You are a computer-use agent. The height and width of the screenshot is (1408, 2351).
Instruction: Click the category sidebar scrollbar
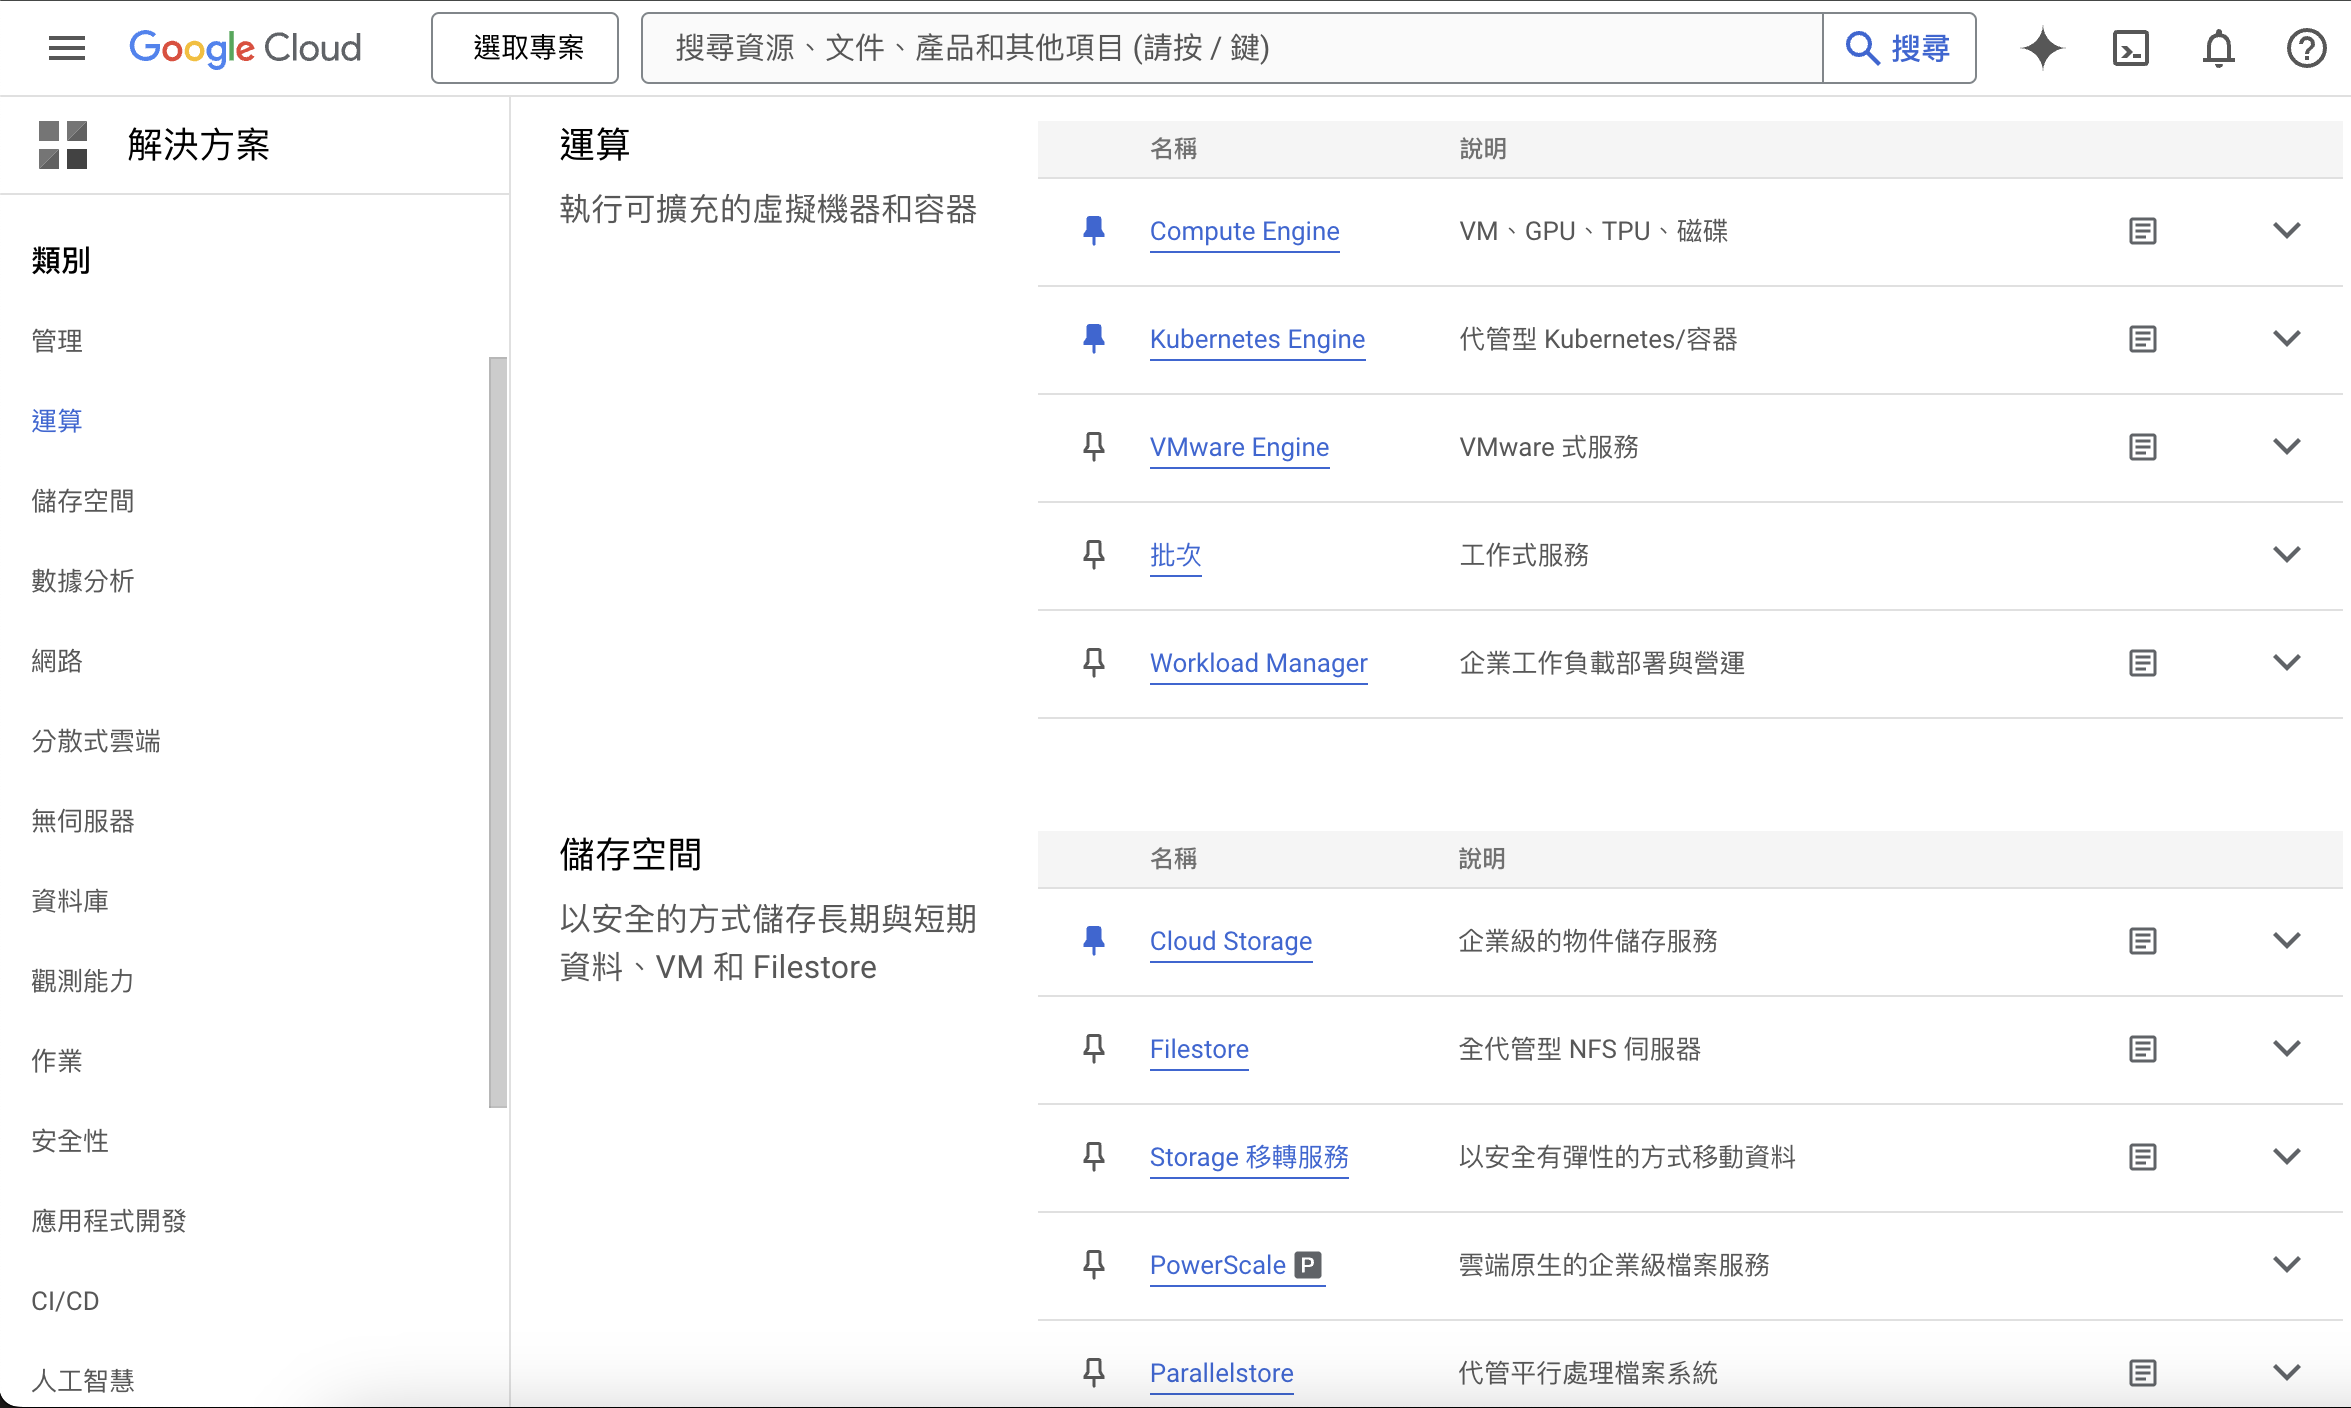[498, 732]
